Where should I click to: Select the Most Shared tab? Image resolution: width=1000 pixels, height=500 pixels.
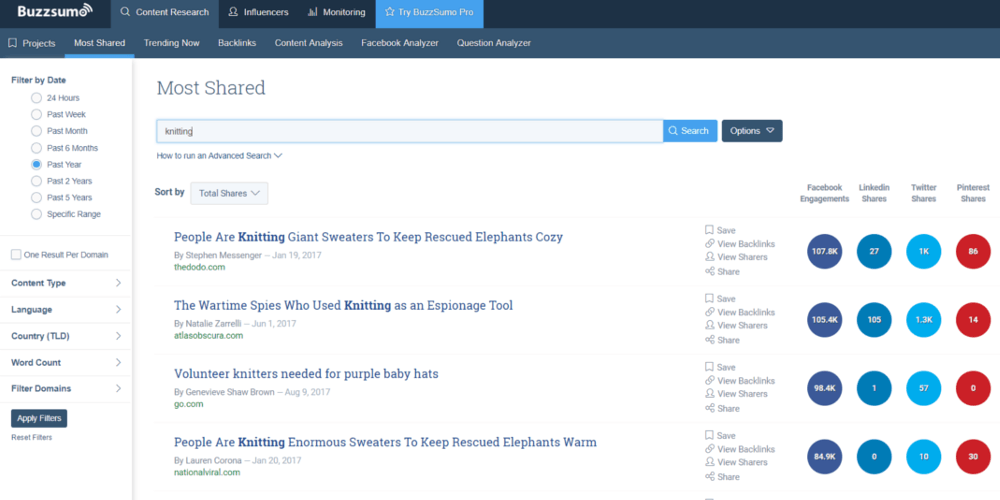[99, 43]
